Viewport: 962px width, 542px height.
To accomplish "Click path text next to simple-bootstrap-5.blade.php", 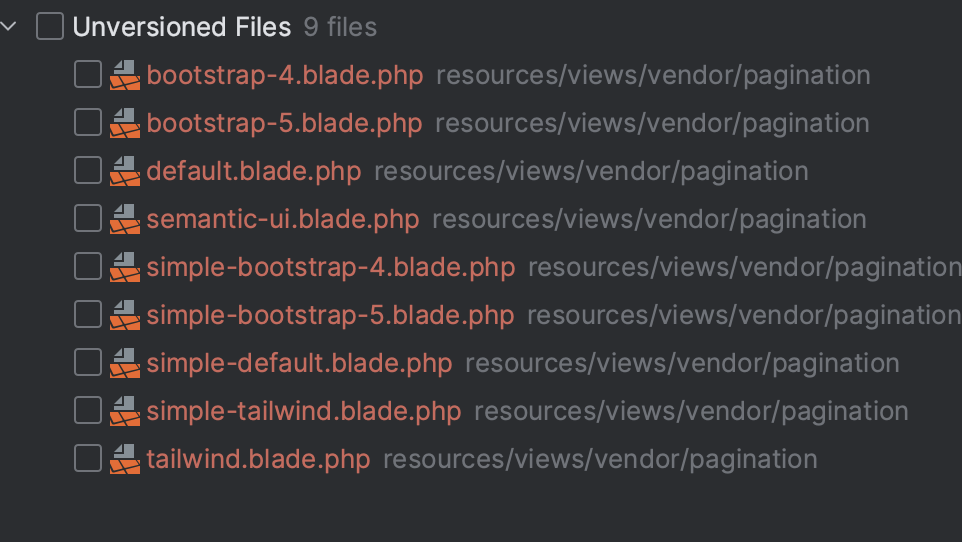I will coord(744,315).
